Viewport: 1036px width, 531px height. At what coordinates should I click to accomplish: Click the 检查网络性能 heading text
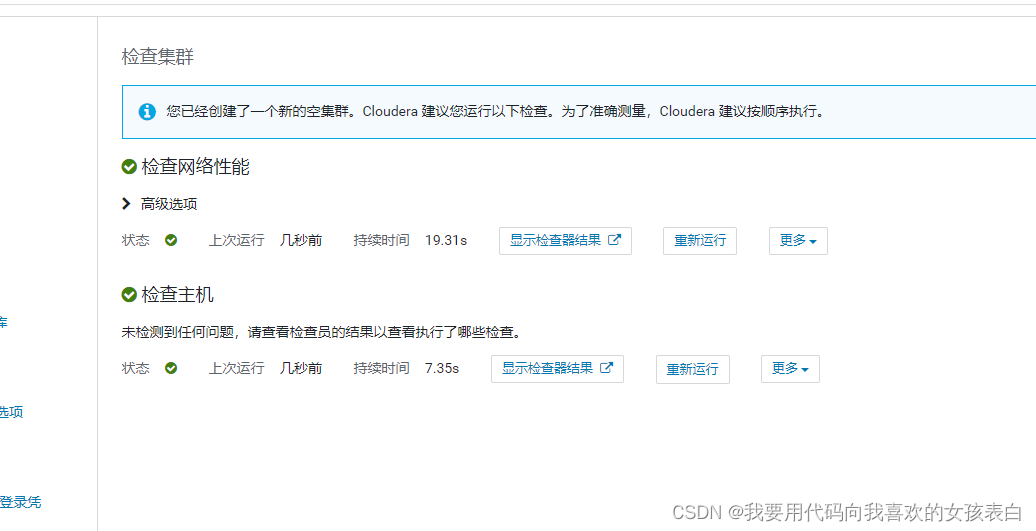(x=196, y=167)
